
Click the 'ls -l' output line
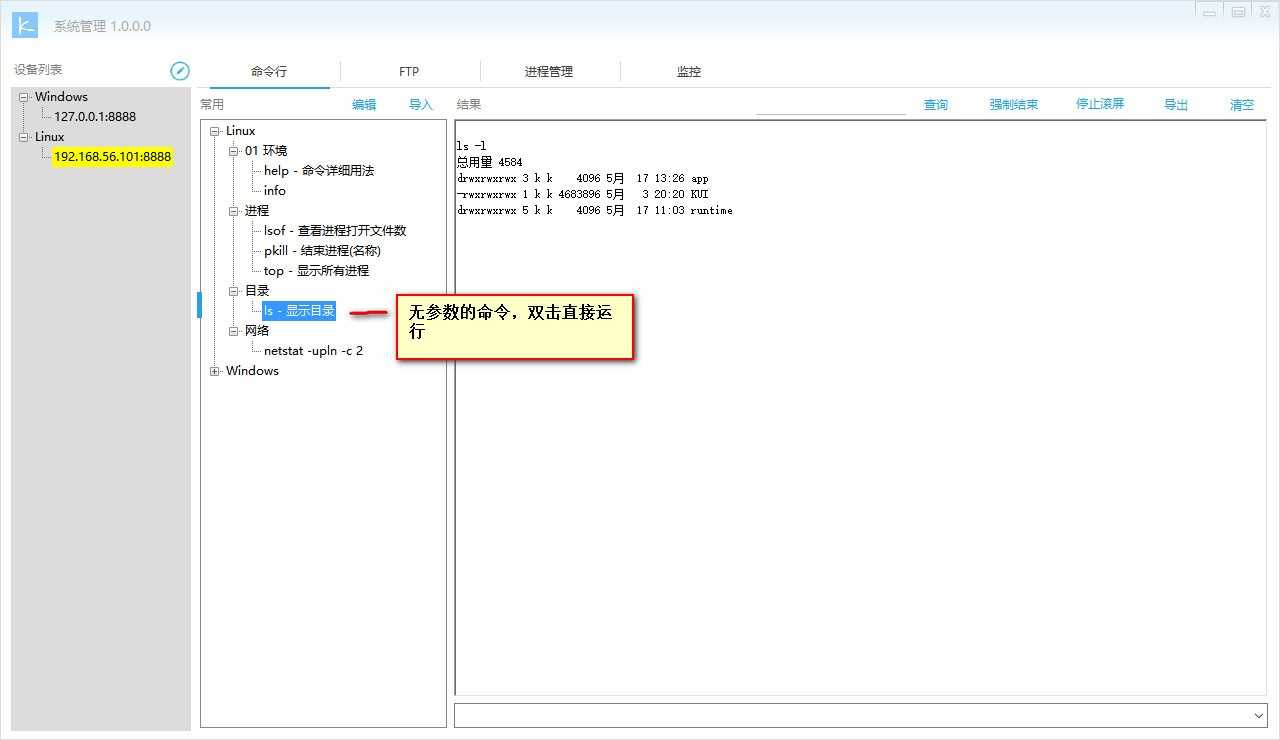tap(471, 146)
